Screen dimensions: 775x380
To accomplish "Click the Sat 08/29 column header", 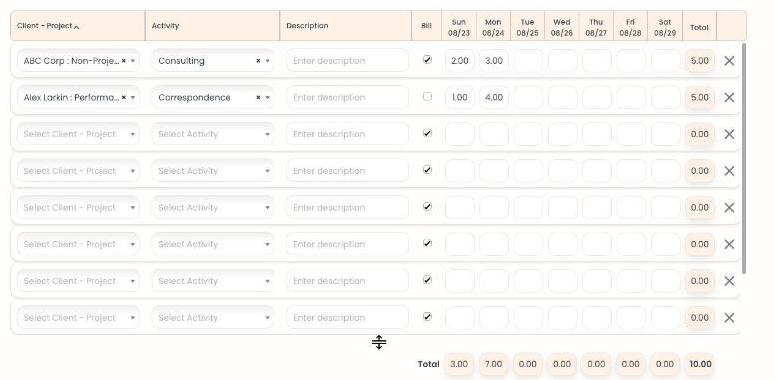I will coord(665,28).
